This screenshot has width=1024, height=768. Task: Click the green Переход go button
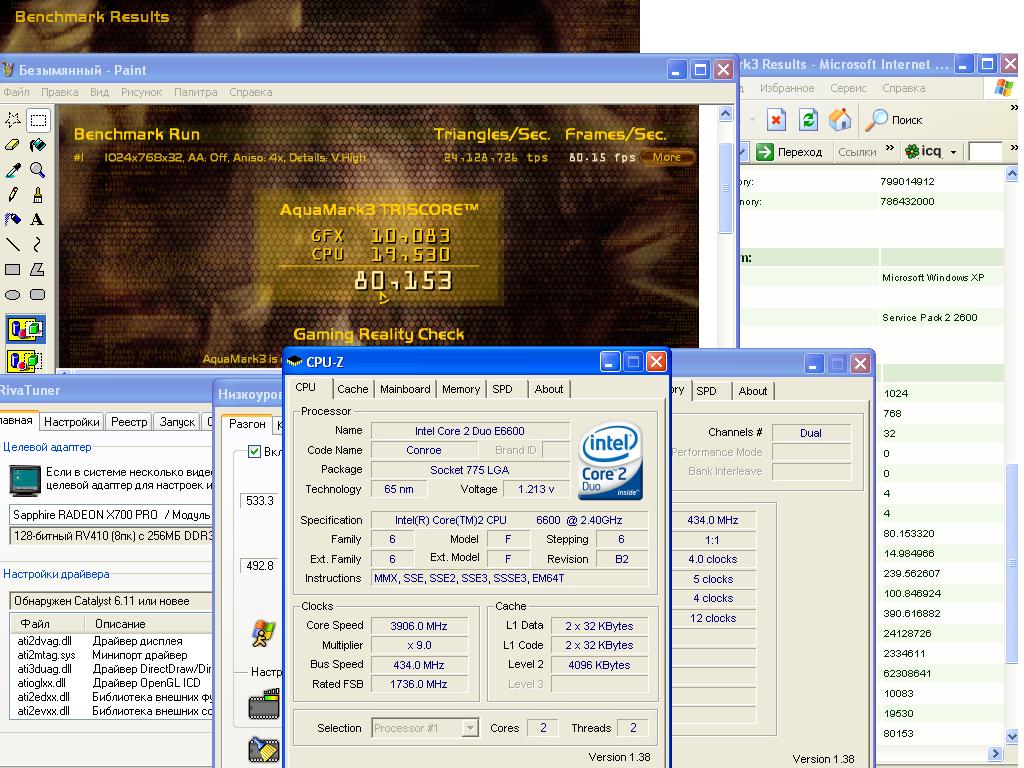[x=789, y=152]
